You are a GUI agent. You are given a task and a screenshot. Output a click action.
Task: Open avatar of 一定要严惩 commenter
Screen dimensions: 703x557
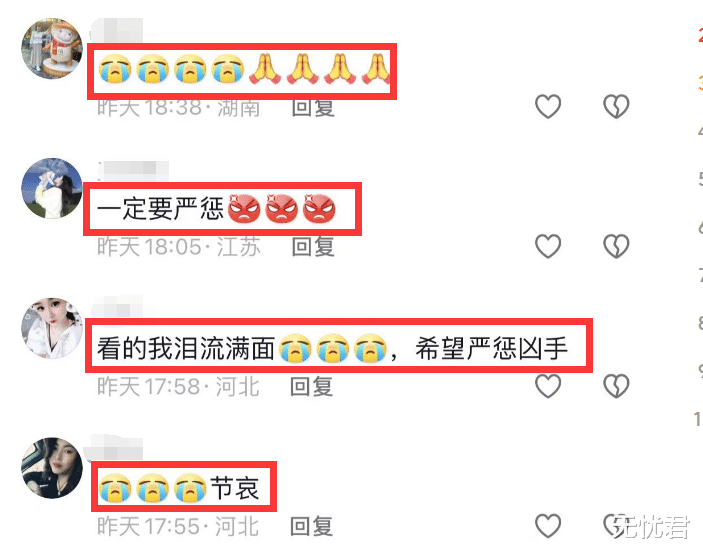pyautogui.click(x=52, y=188)
